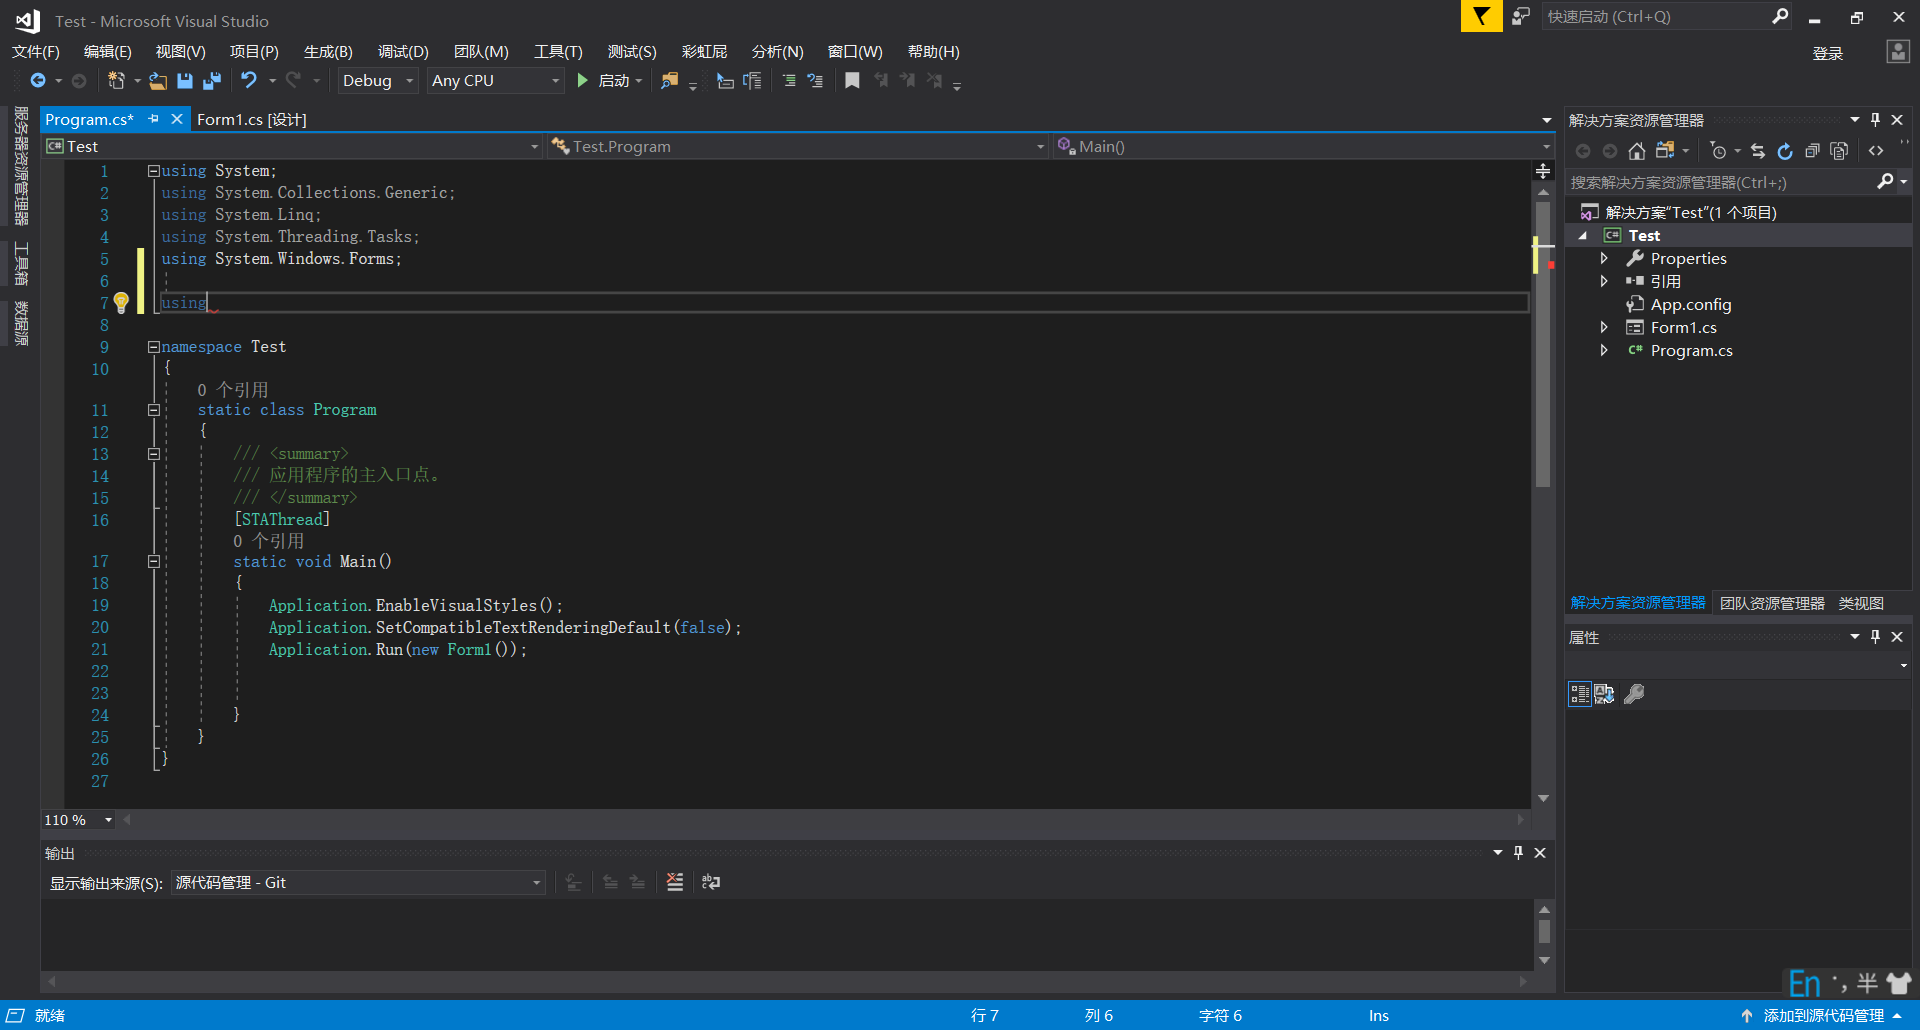1920x1030 pixels.
Task: Open the 工具箱 side tab
Action: [21, 263]
